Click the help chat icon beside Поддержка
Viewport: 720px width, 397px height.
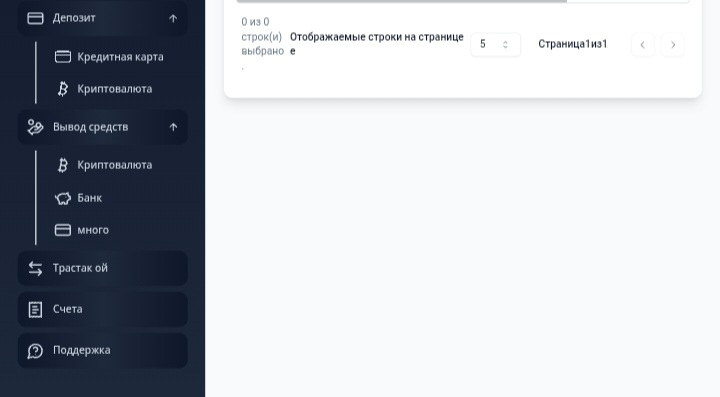[35, 351]
